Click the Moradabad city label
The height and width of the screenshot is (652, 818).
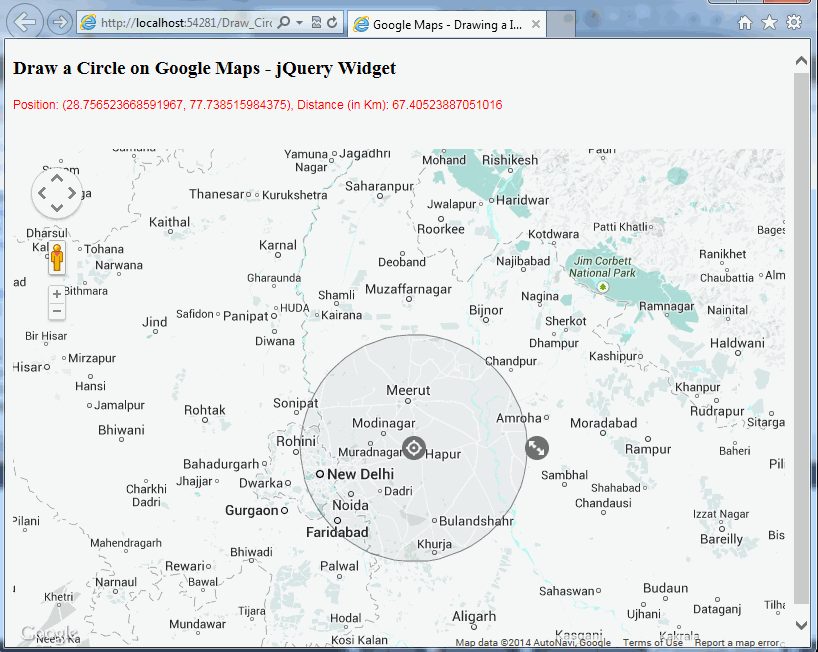[604, 423]
